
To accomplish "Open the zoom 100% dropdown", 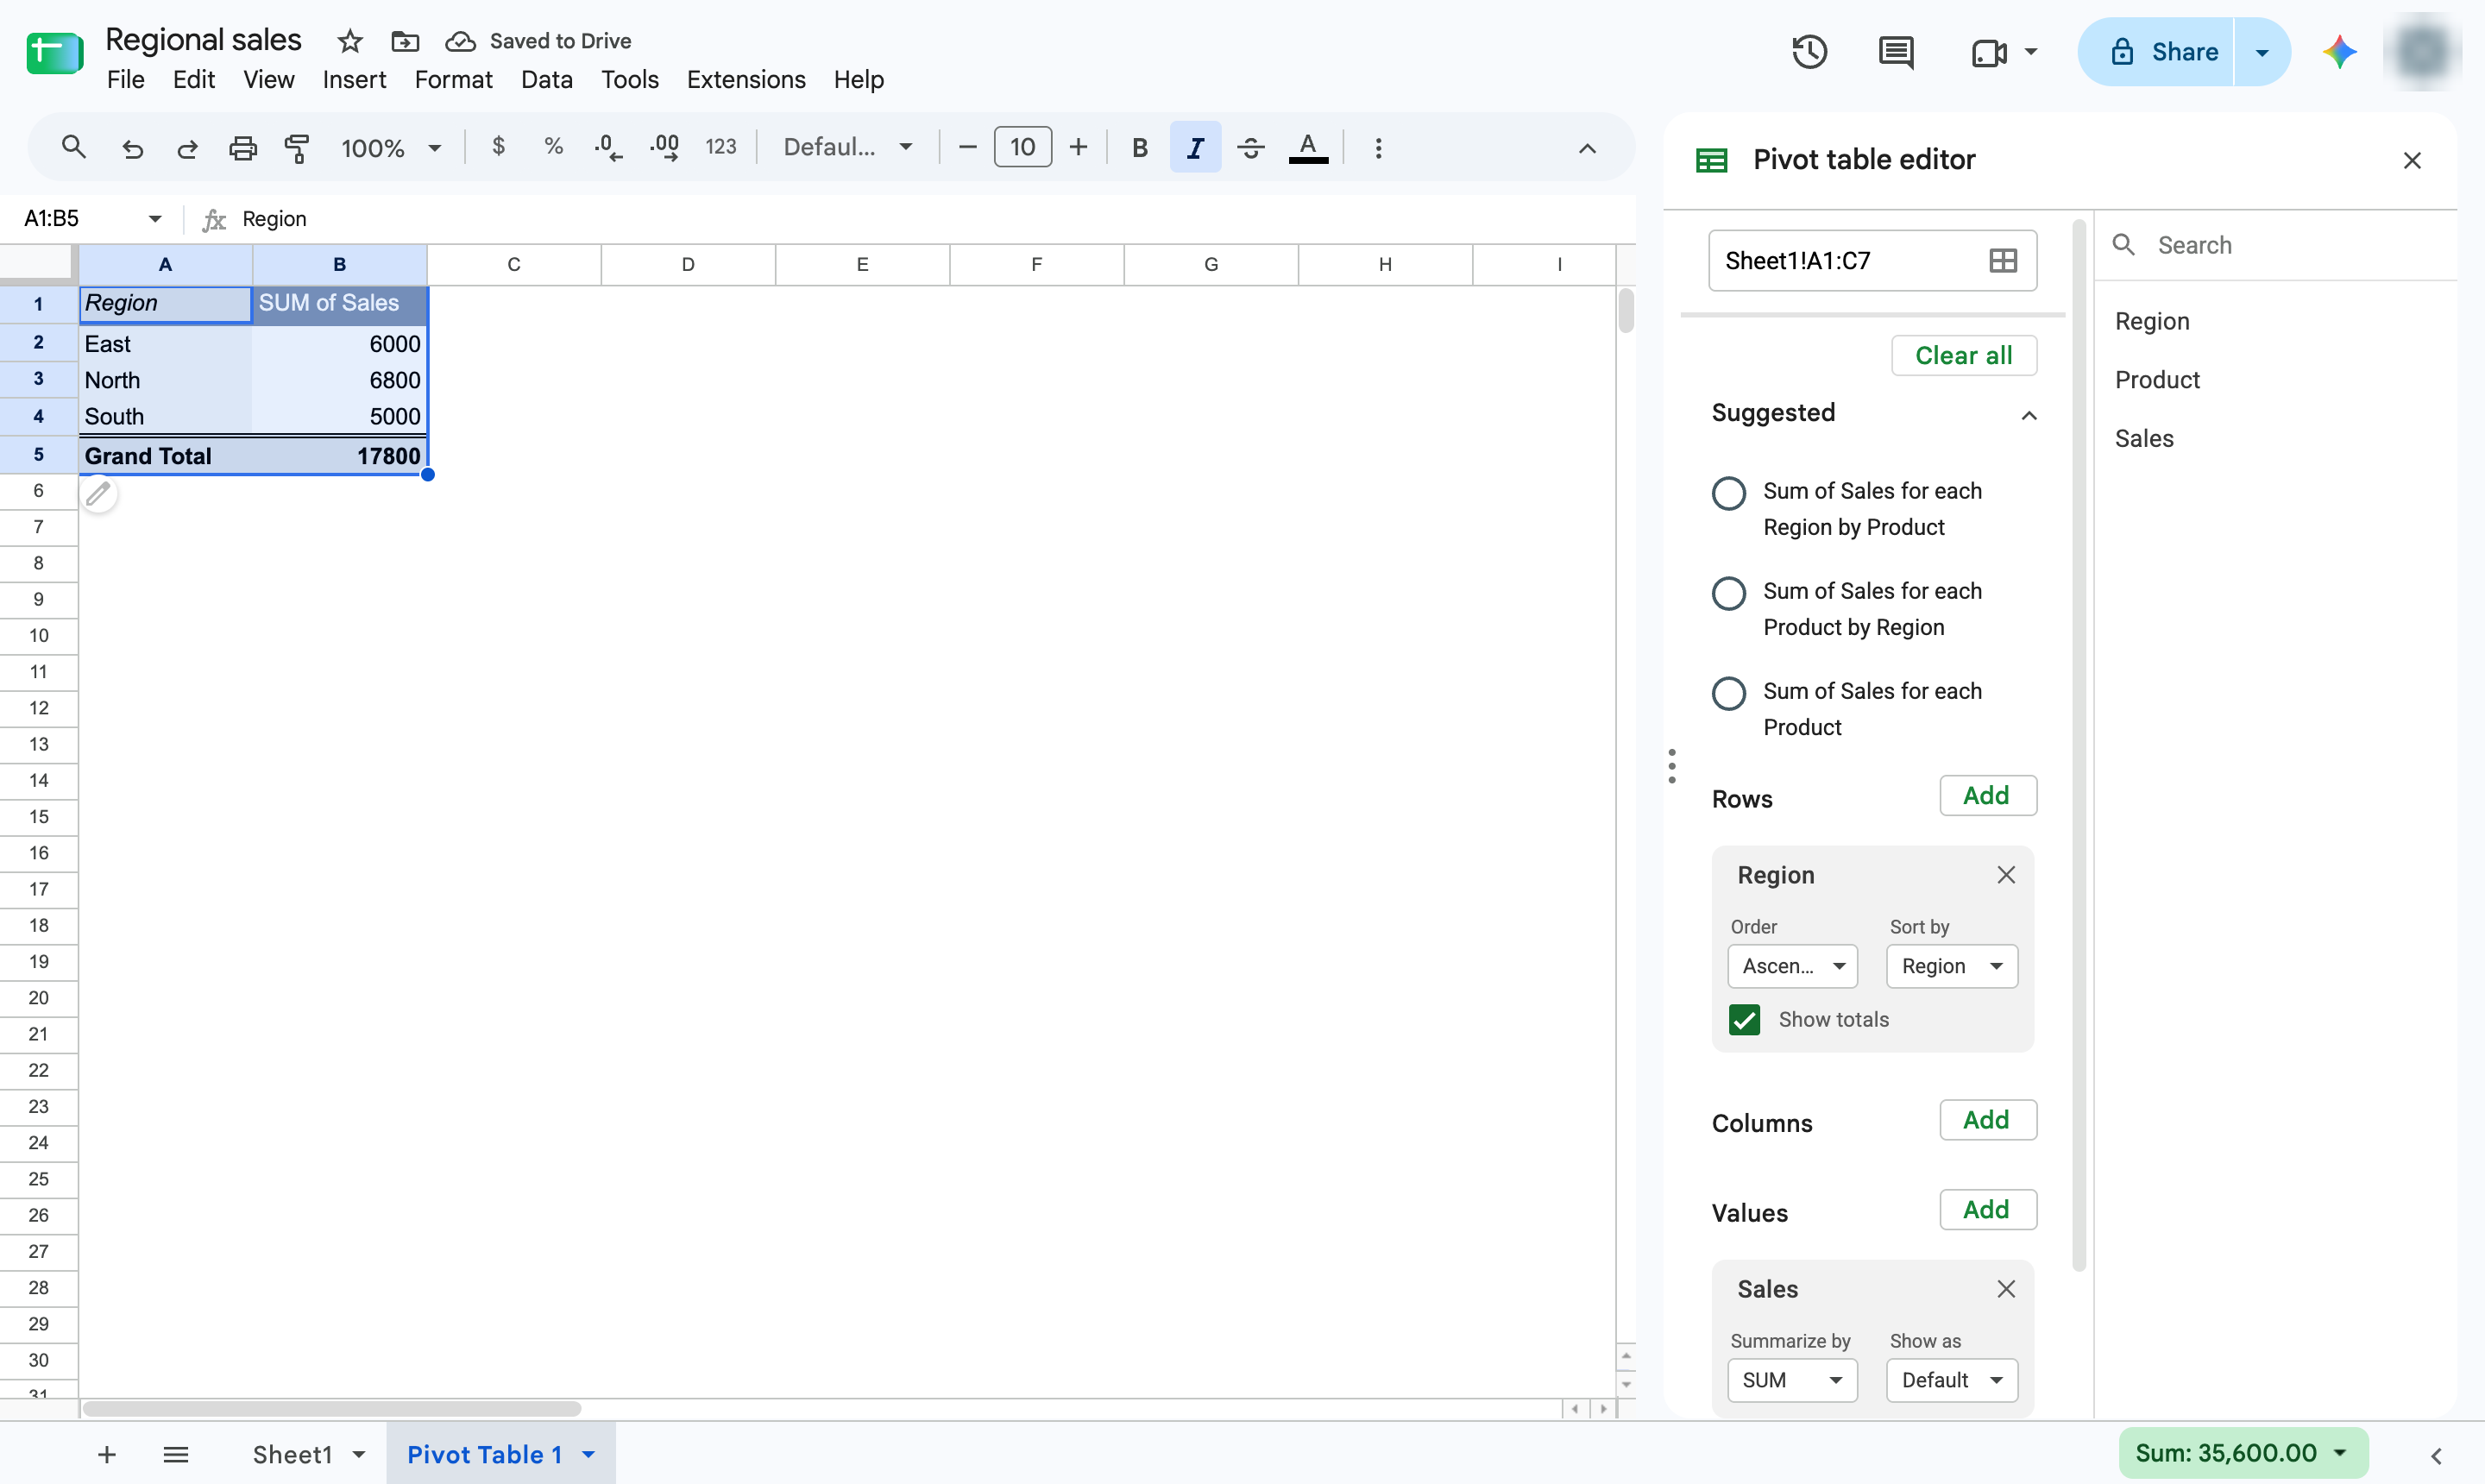I will point(391,148).
